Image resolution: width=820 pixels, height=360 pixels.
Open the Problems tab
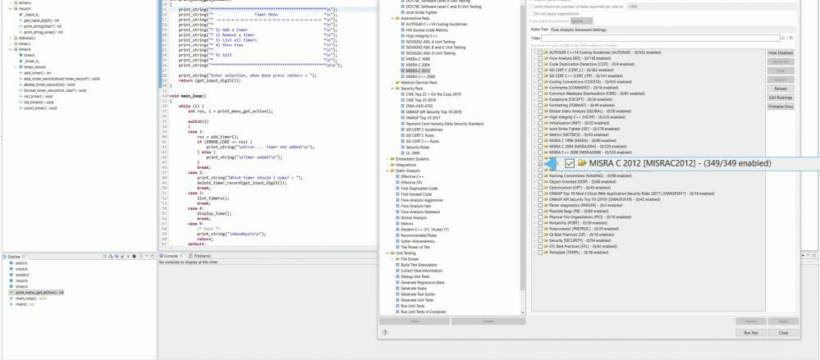(x=200, y=256)
